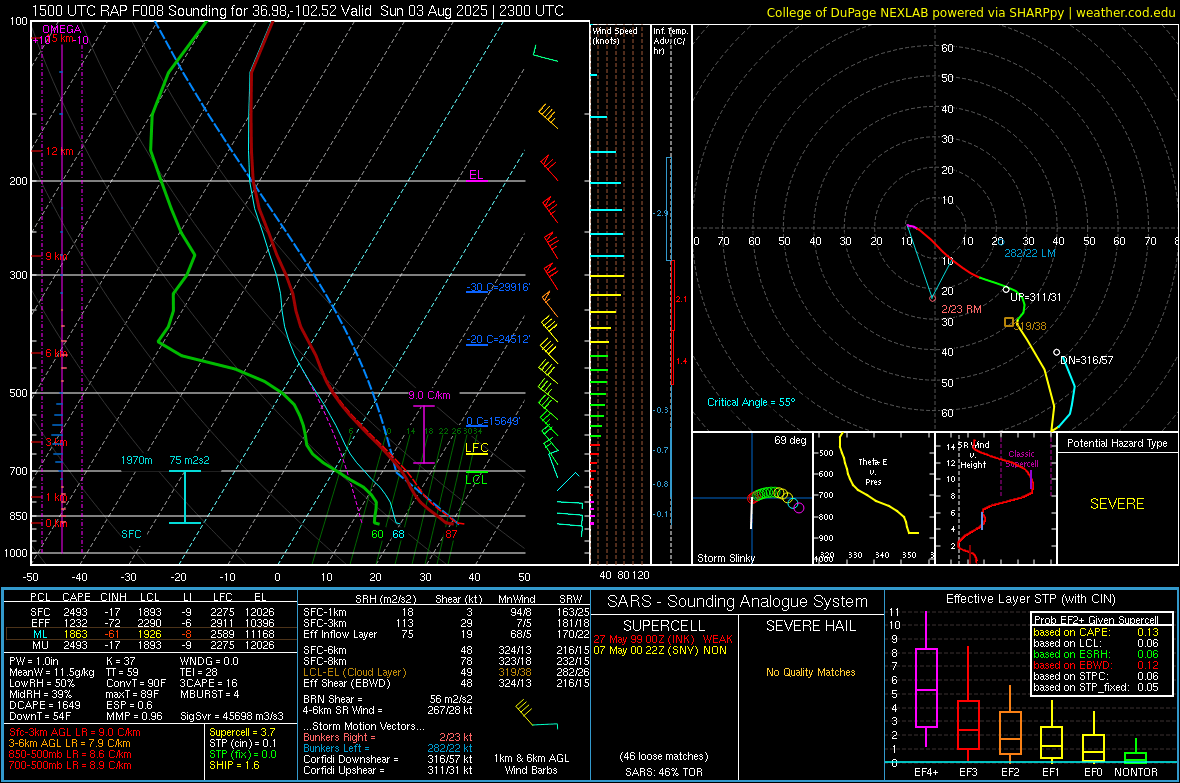This screenshot has width=1180, height=783.
Task: Click the '27 May 99 00Z (INK) WEAK' analog
Action: [x=663, y=639]
